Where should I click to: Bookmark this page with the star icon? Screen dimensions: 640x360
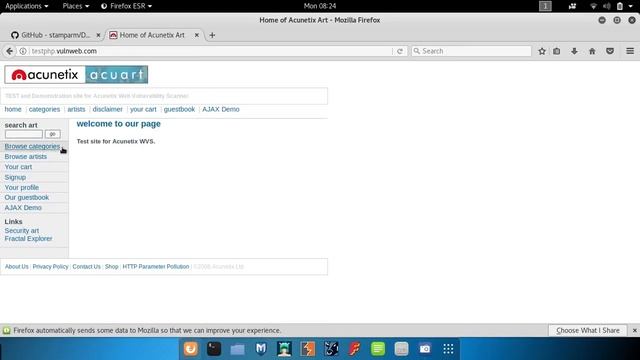[x=542, y=51]
